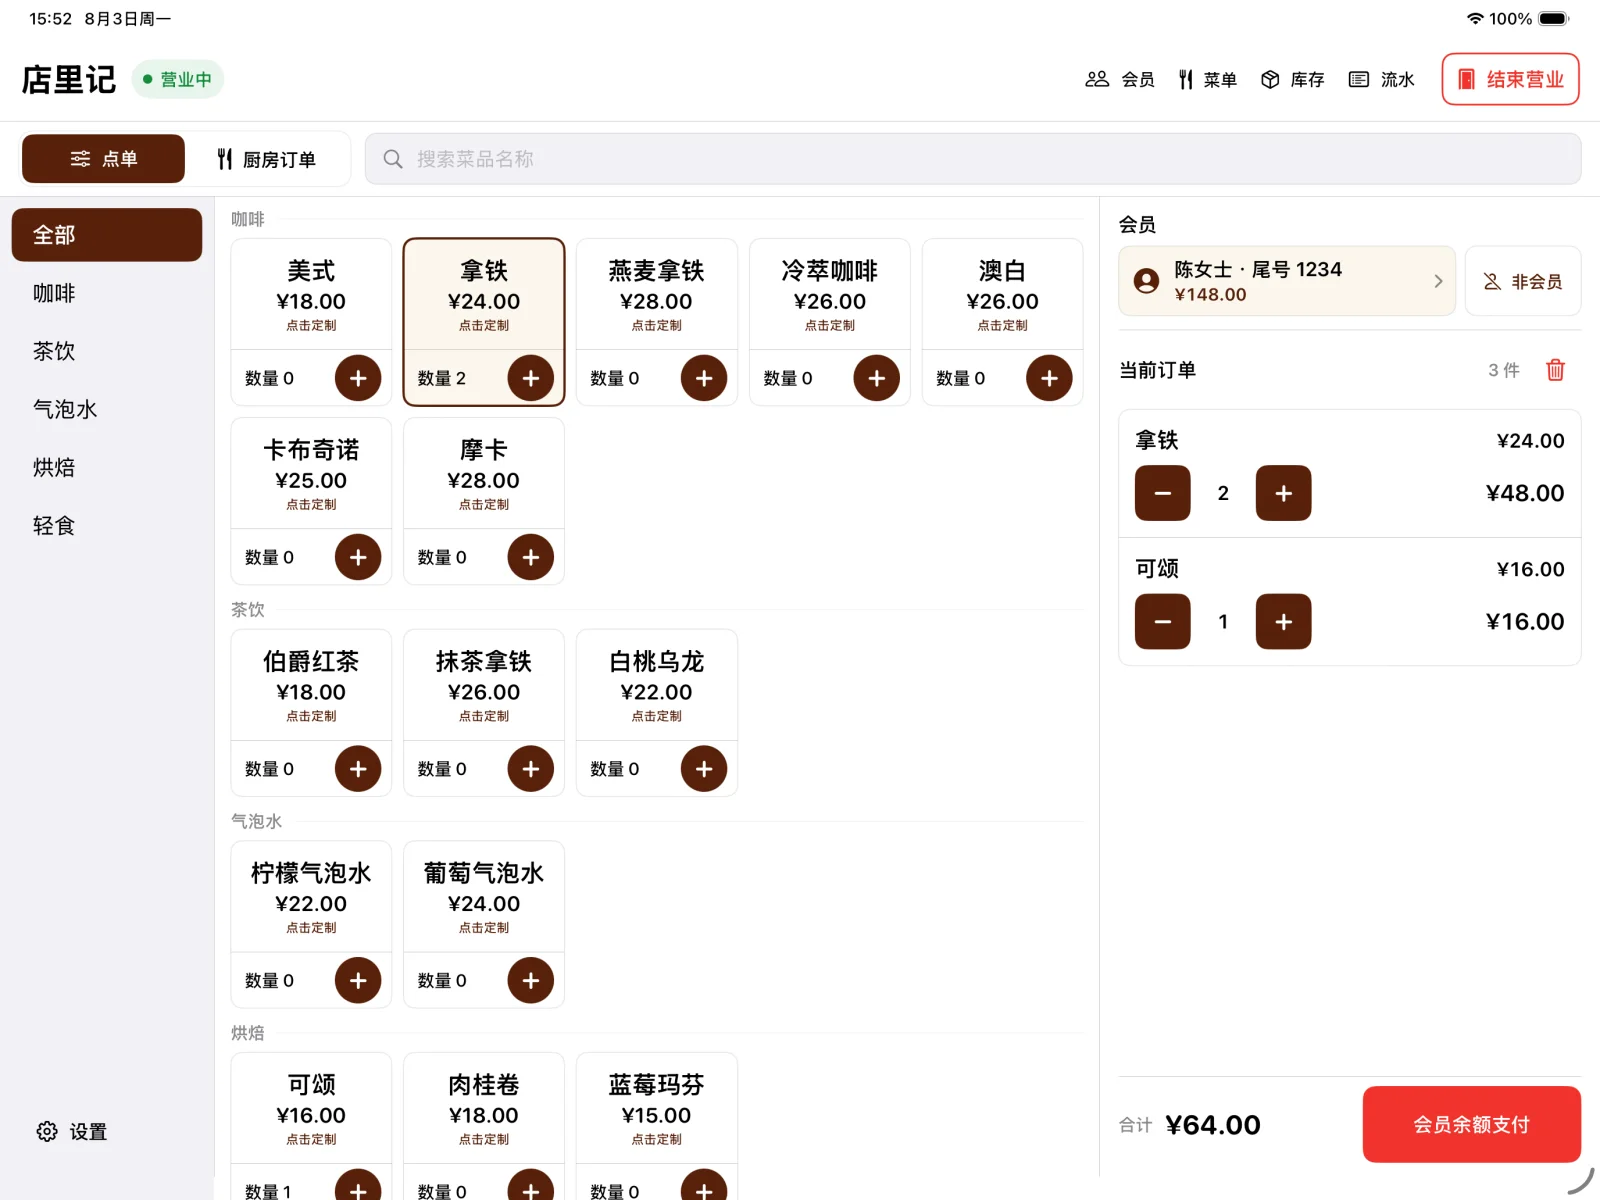
Task: Click the 营业中 status badge
Action: click(178, 79)
